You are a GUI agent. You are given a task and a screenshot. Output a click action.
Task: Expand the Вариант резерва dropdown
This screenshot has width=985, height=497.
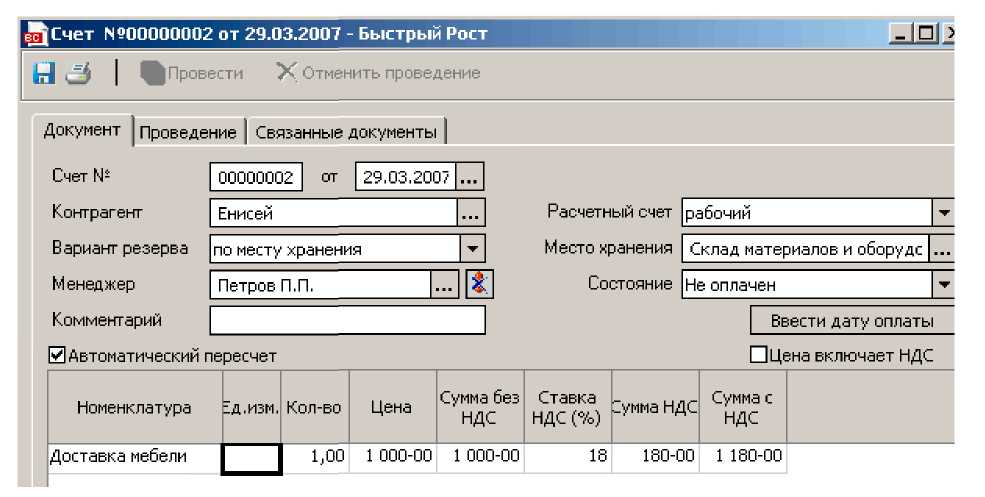(x=472, y=249)
